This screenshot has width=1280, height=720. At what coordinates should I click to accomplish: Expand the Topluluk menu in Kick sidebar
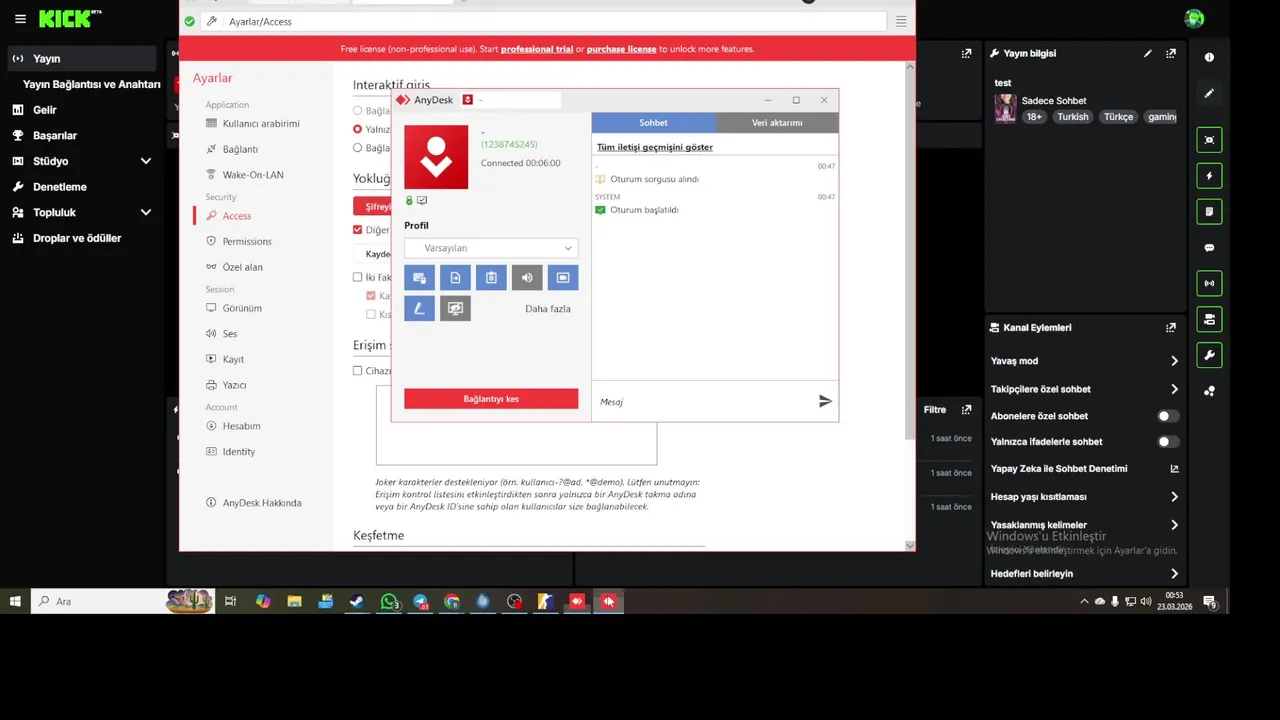(x=146, y=212)
